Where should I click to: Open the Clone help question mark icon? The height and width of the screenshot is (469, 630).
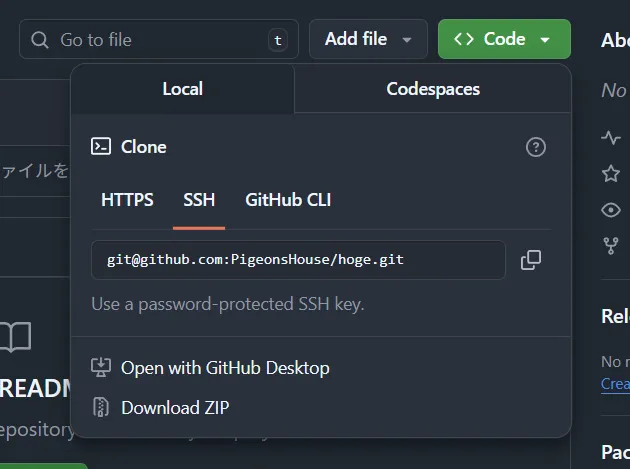(x=536, y=147)
